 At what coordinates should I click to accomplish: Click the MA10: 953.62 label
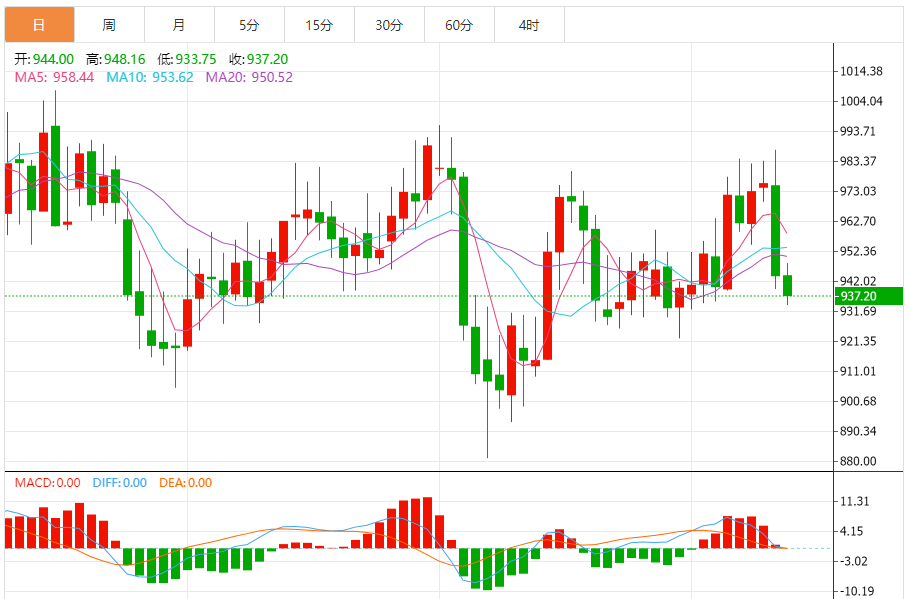pos(150,77)
